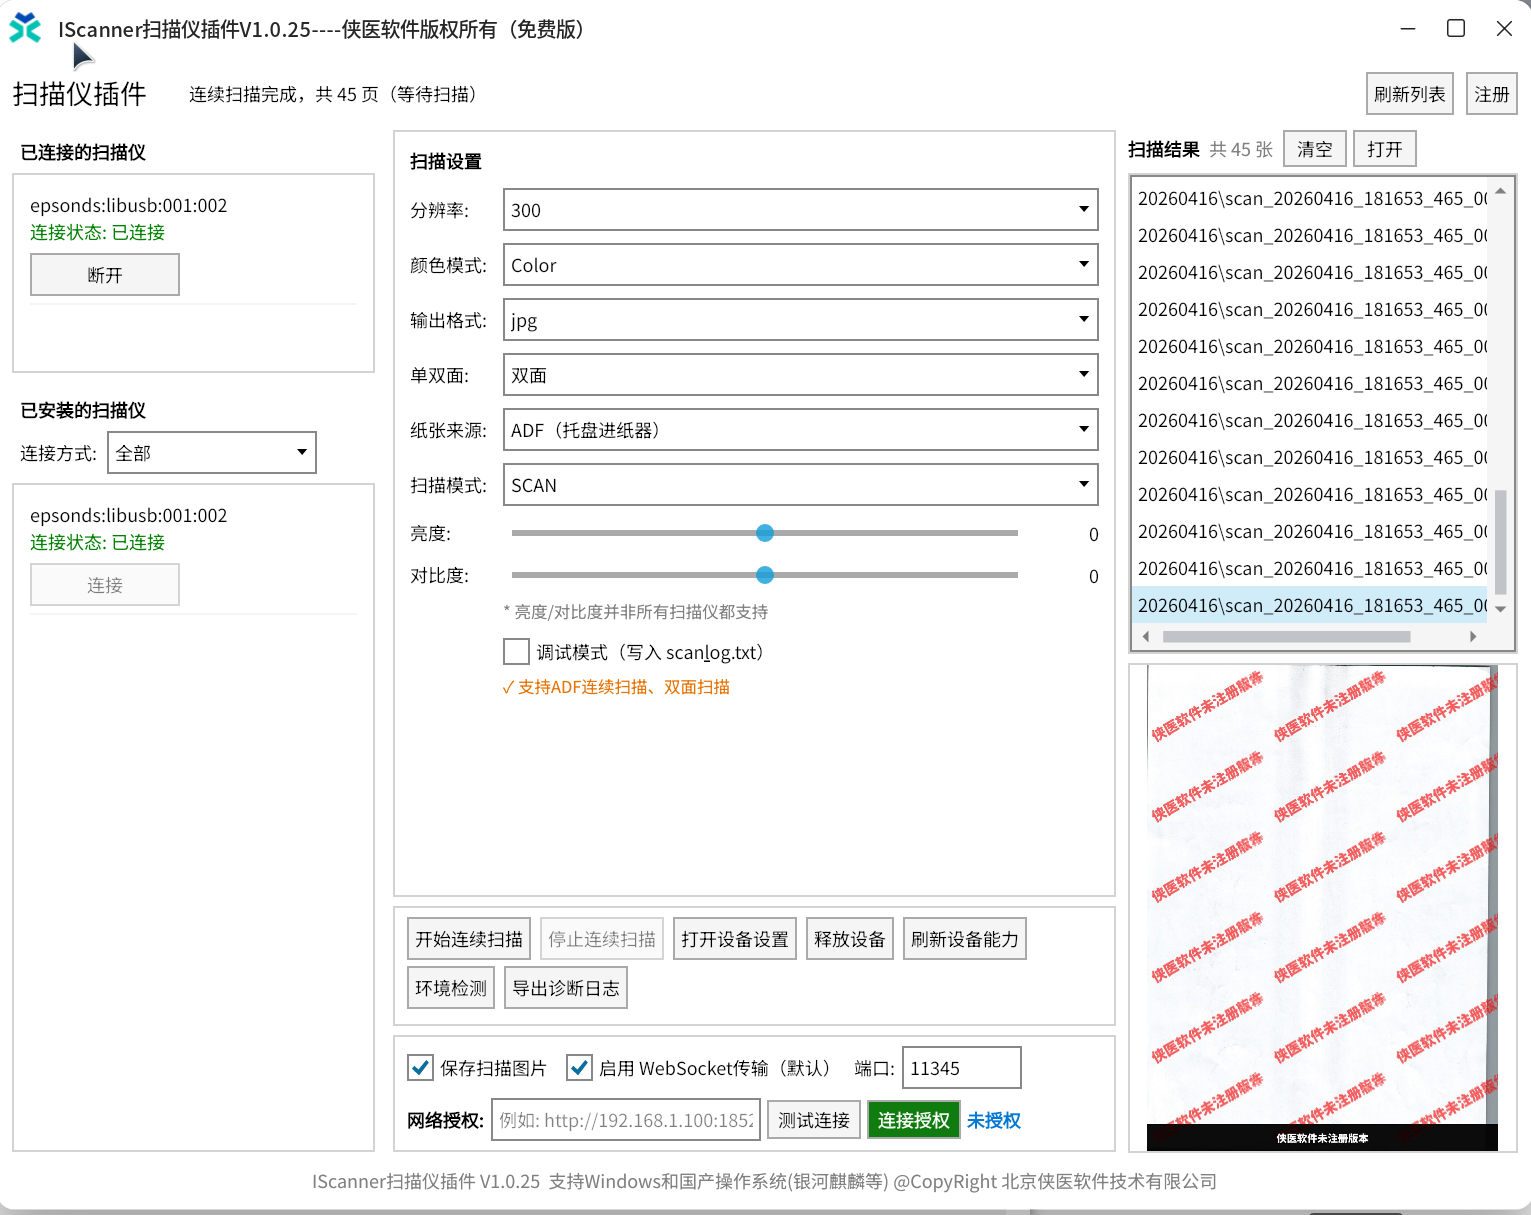Click the 端口 port number input field
1531x1215 pixels.
(960, 1067)
